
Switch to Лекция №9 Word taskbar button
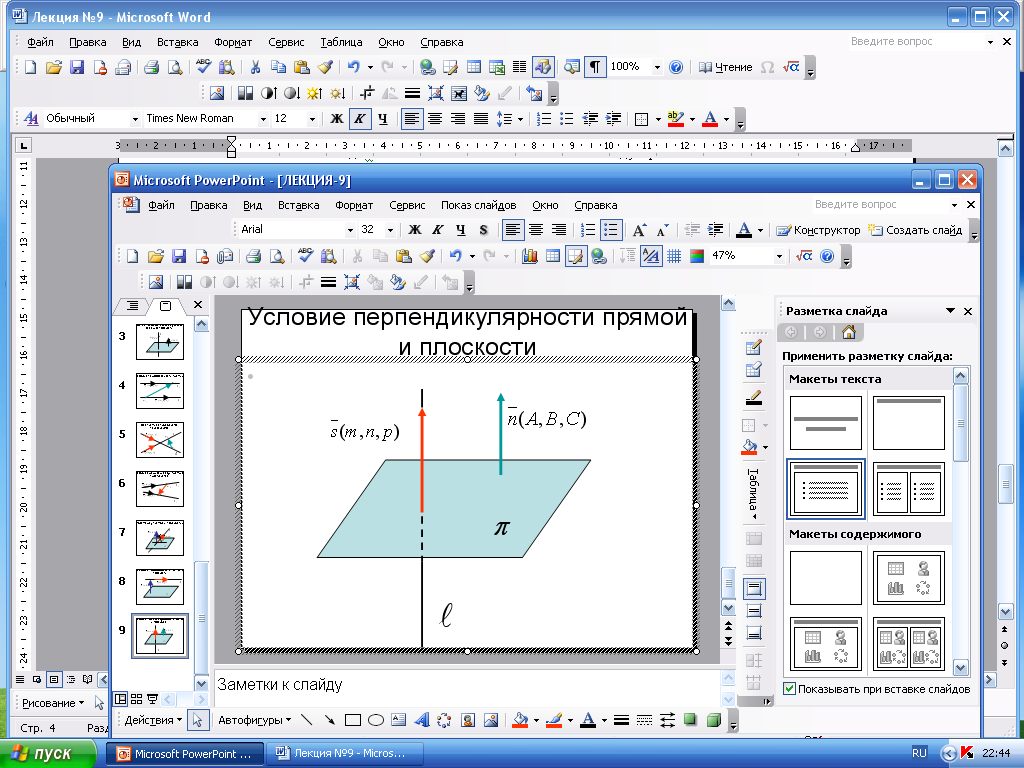(x=343, y=753)
